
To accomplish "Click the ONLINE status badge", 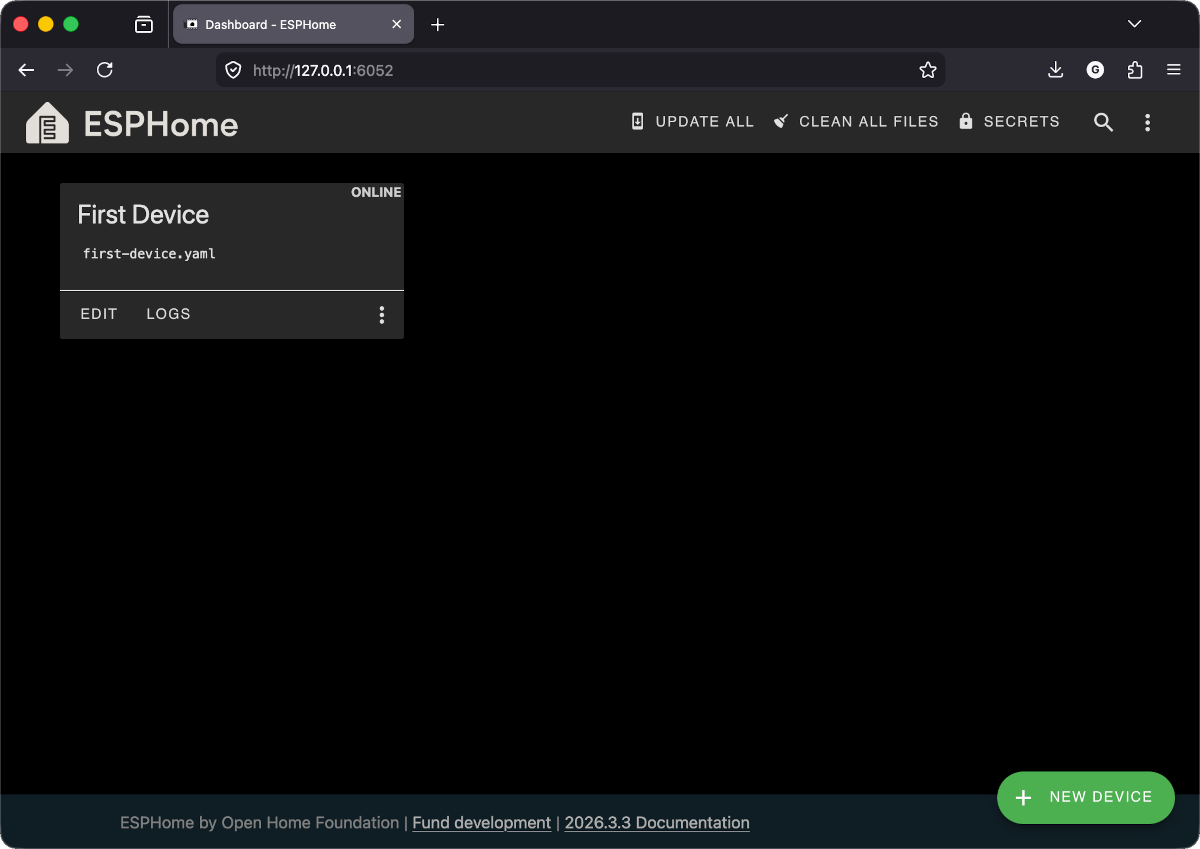I will tap(376, 192).
